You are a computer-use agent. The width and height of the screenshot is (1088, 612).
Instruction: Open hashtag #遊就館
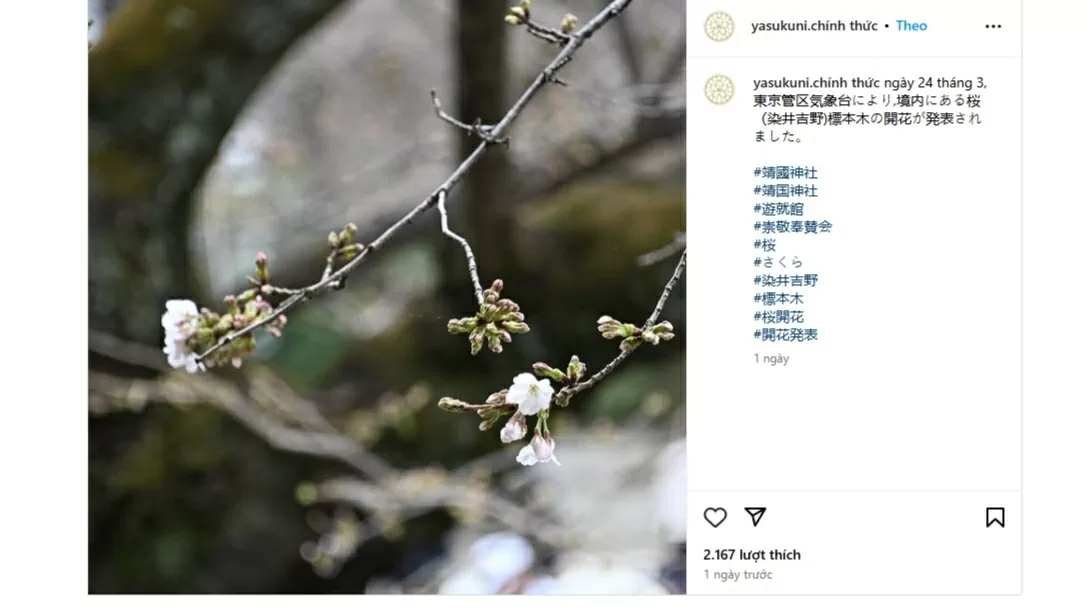[x=779, y=209]
